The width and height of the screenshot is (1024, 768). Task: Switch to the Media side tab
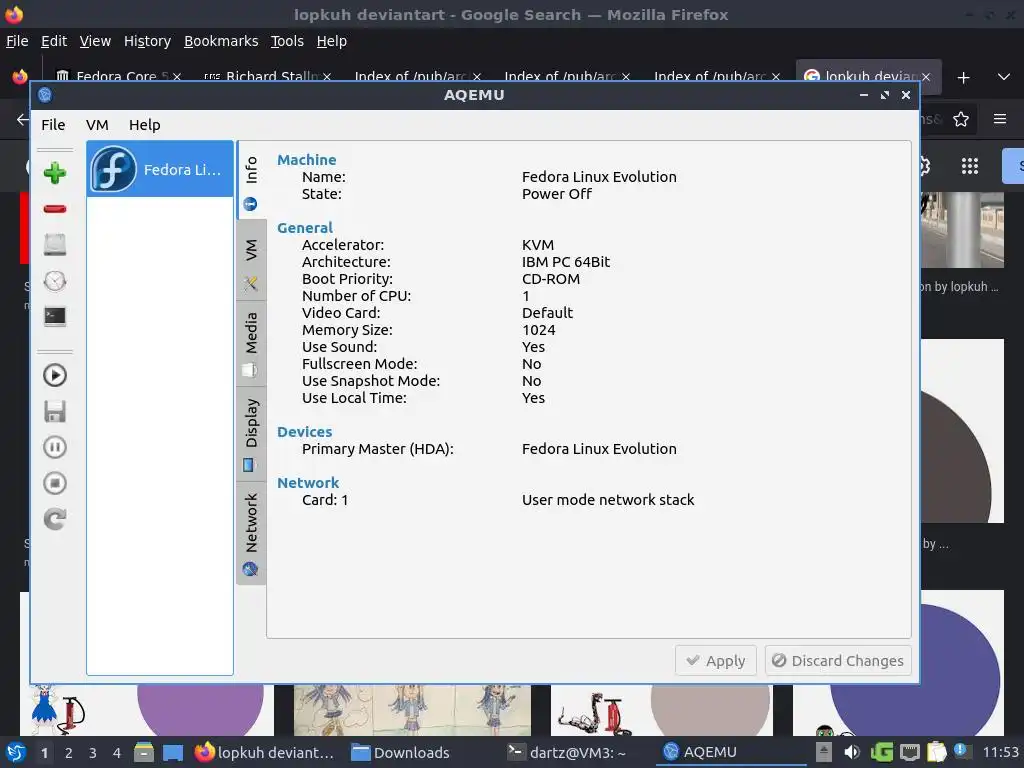pyautogui.click(x=251, y=343)
